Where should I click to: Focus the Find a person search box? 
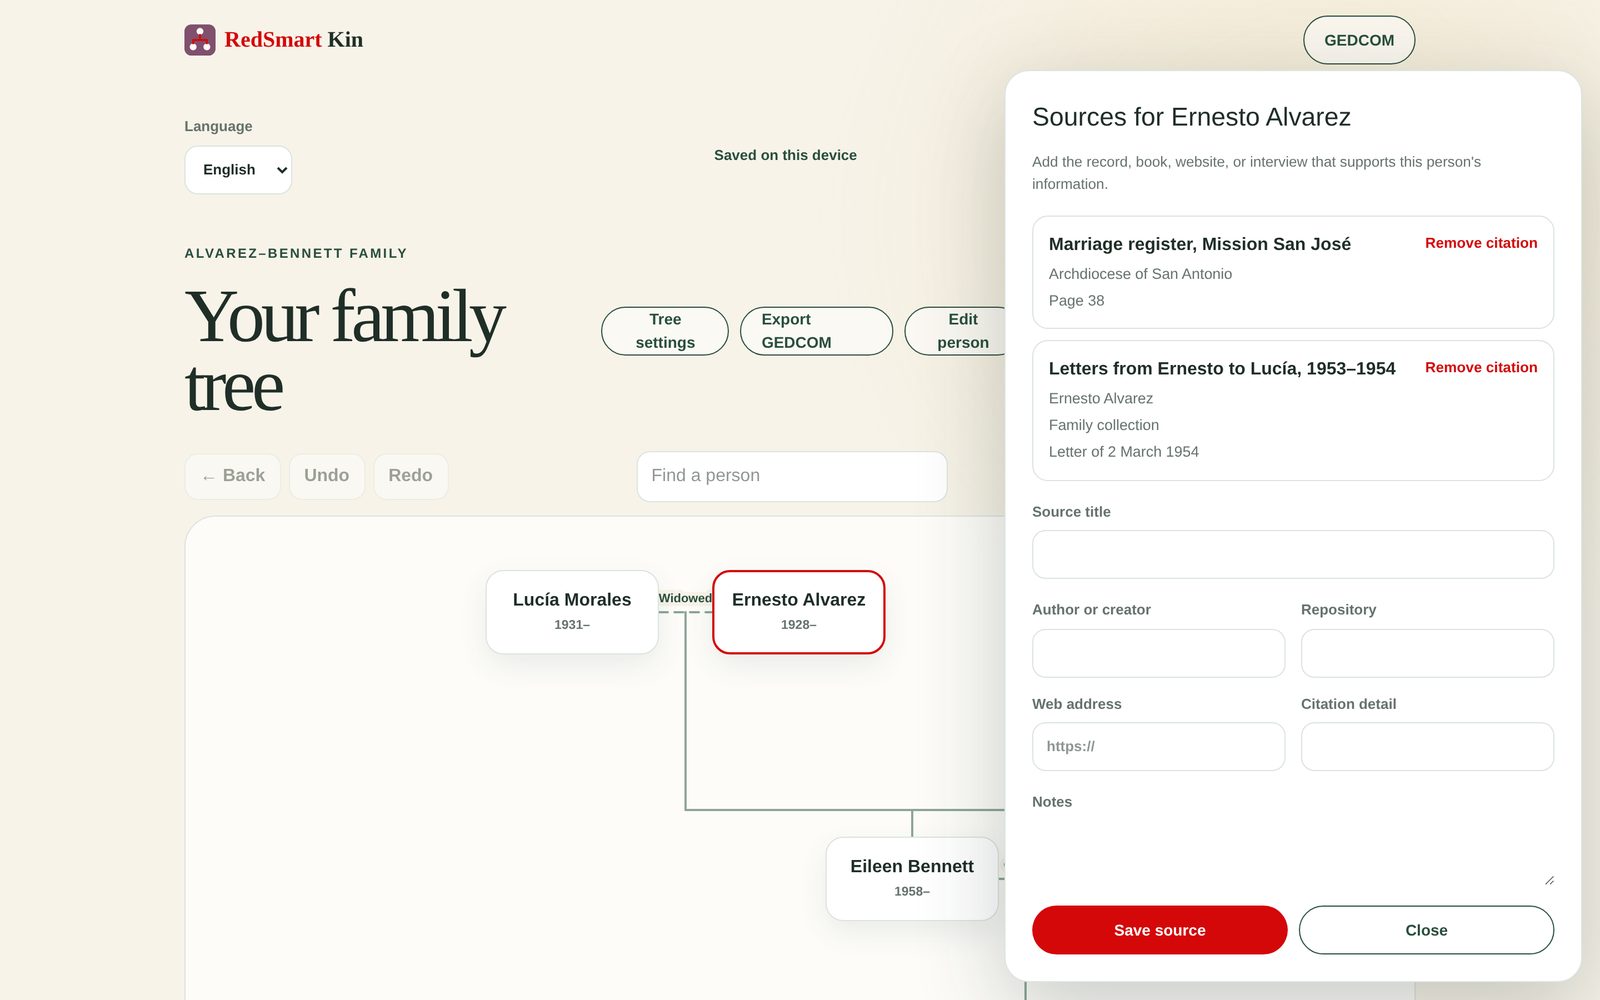(792, 476)
